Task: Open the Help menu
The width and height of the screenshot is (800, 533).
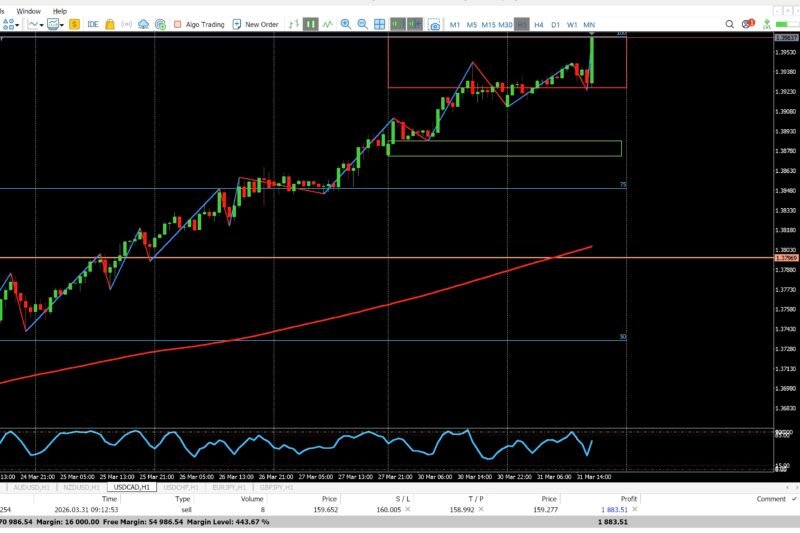Action: [60, 11]
